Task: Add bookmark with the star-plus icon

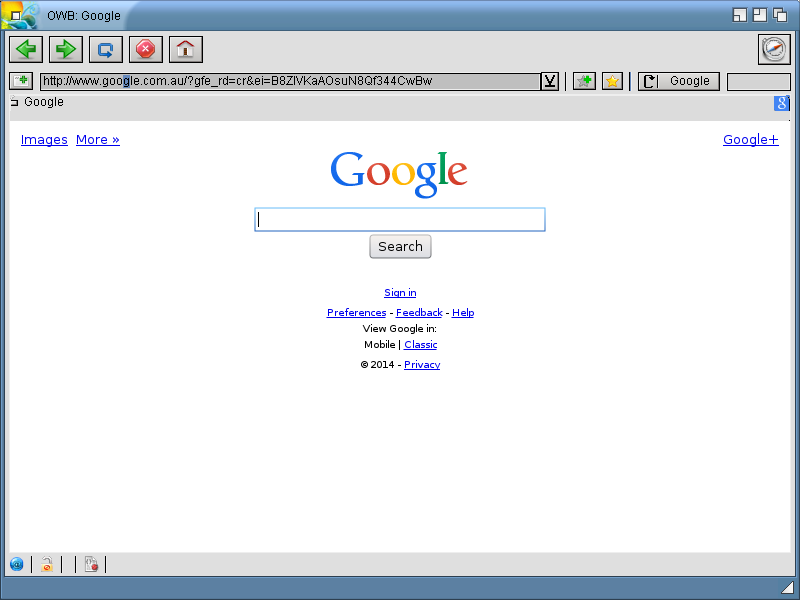Action: pos(584,81)
